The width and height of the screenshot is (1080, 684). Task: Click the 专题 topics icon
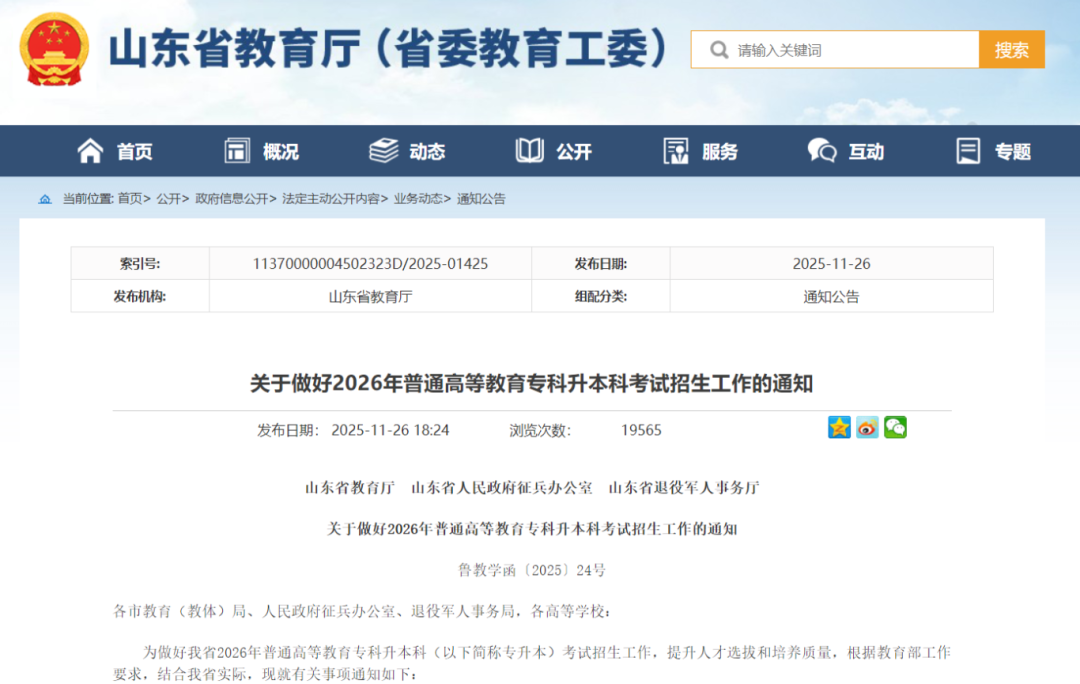click(967, 151)
